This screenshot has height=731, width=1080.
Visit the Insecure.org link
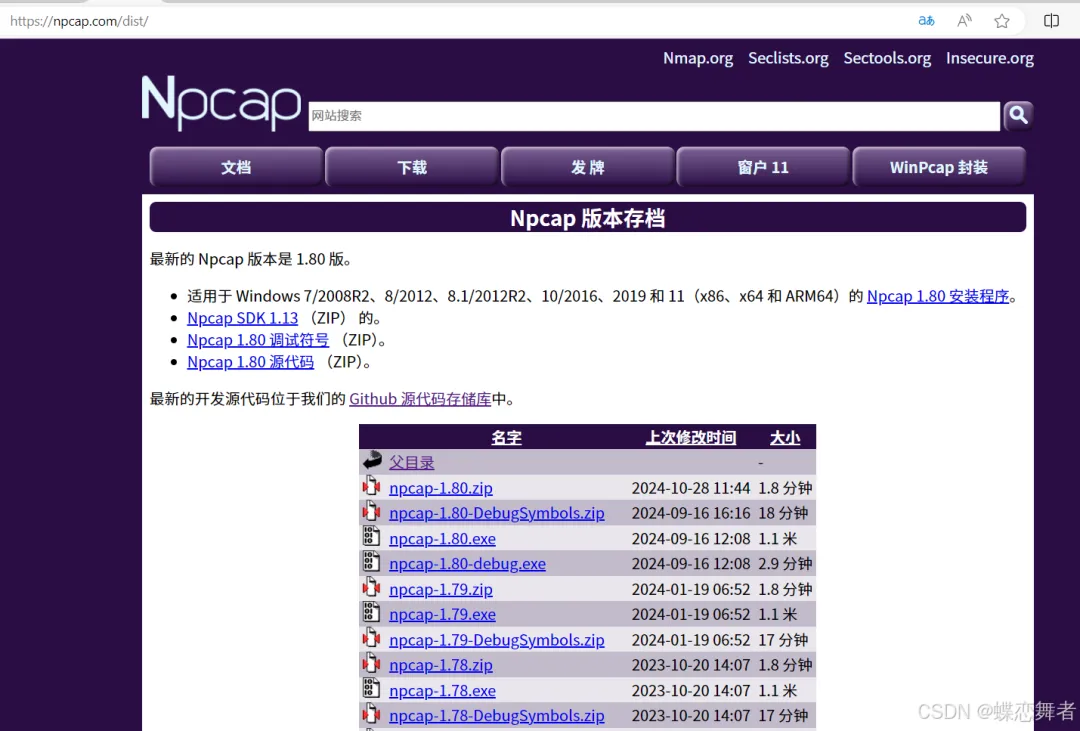pos(989,59)
